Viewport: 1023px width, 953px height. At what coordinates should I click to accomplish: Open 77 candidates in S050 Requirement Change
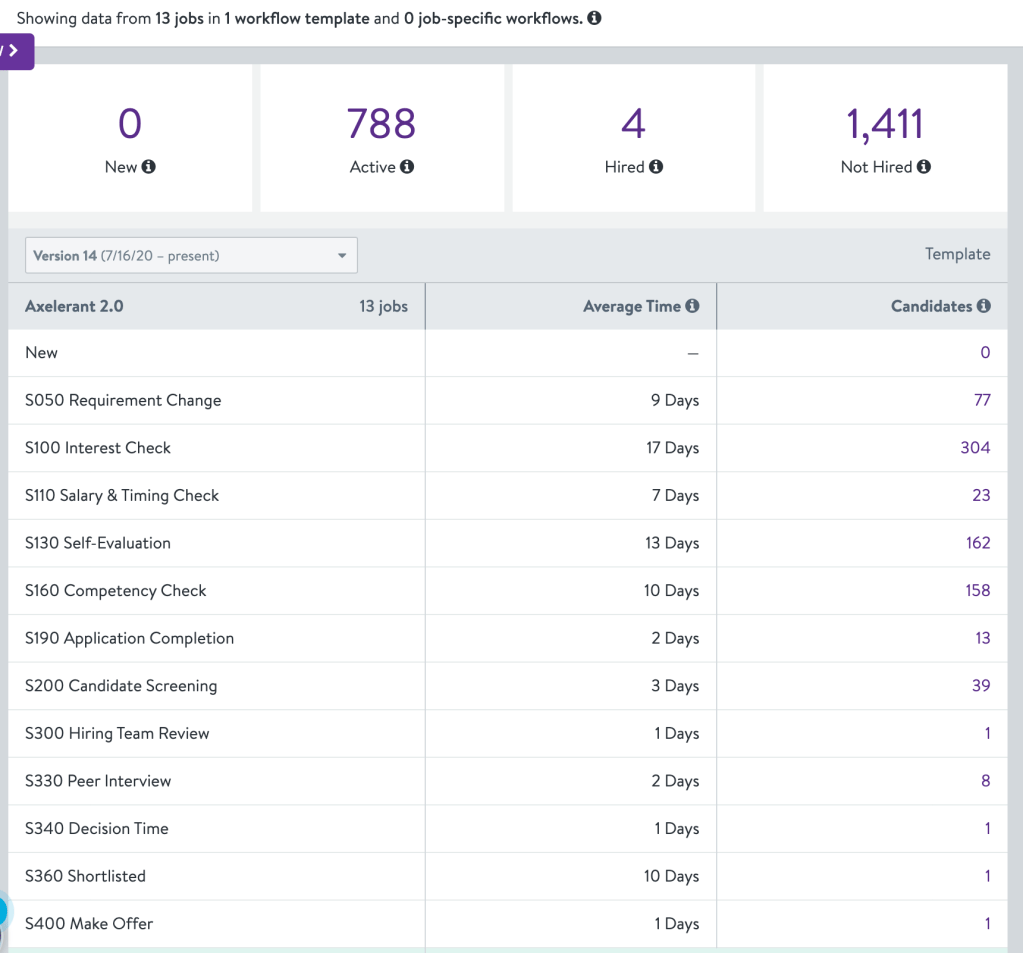982,400
